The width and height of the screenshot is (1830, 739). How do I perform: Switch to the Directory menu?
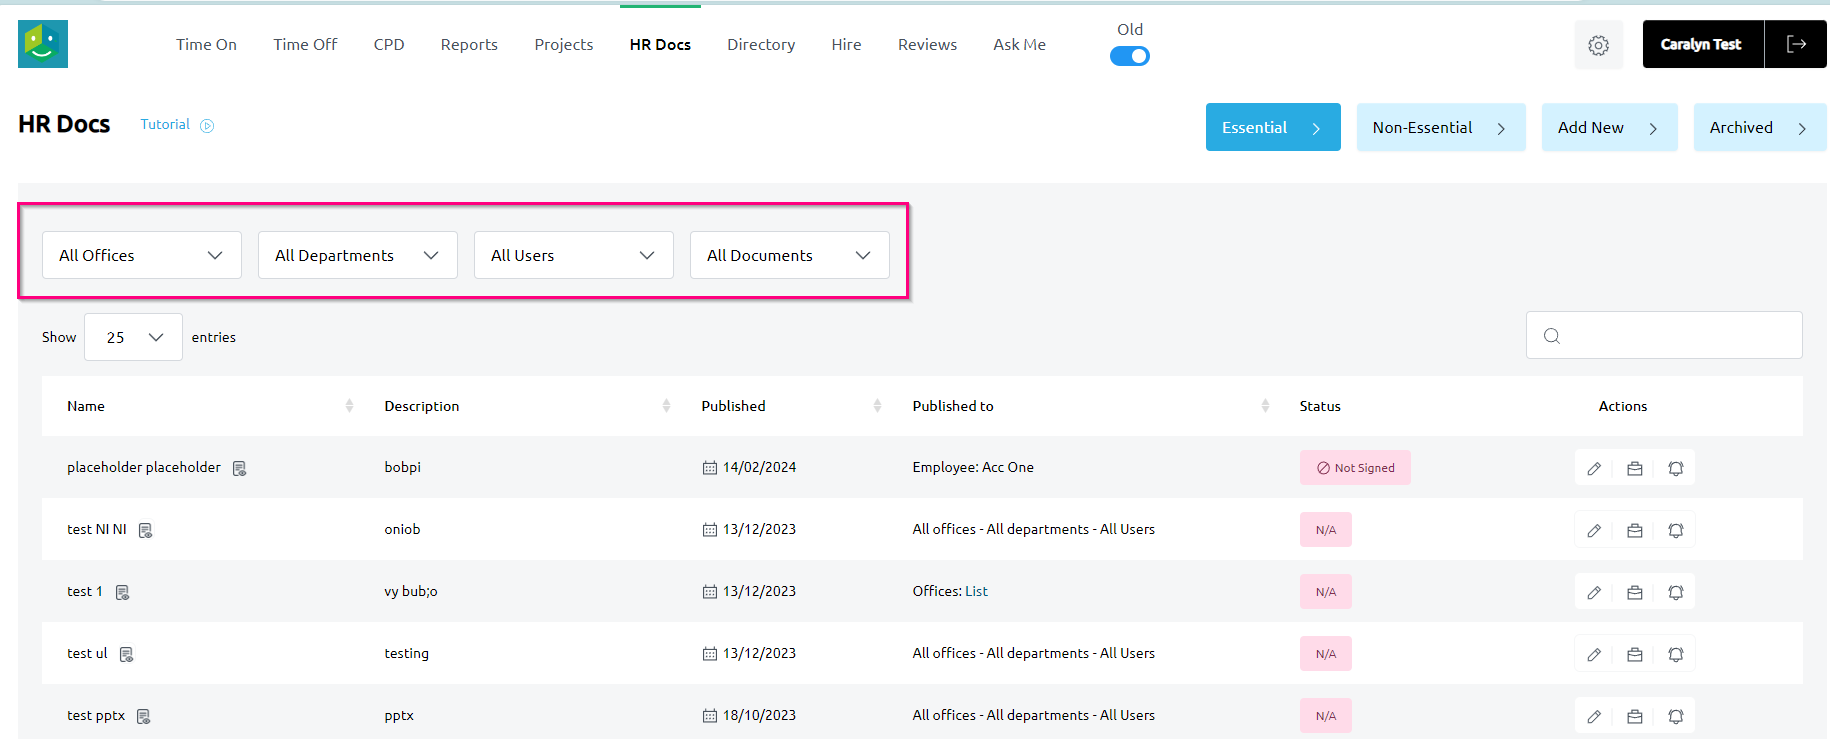pyautogui.click(x=761, y=44)
